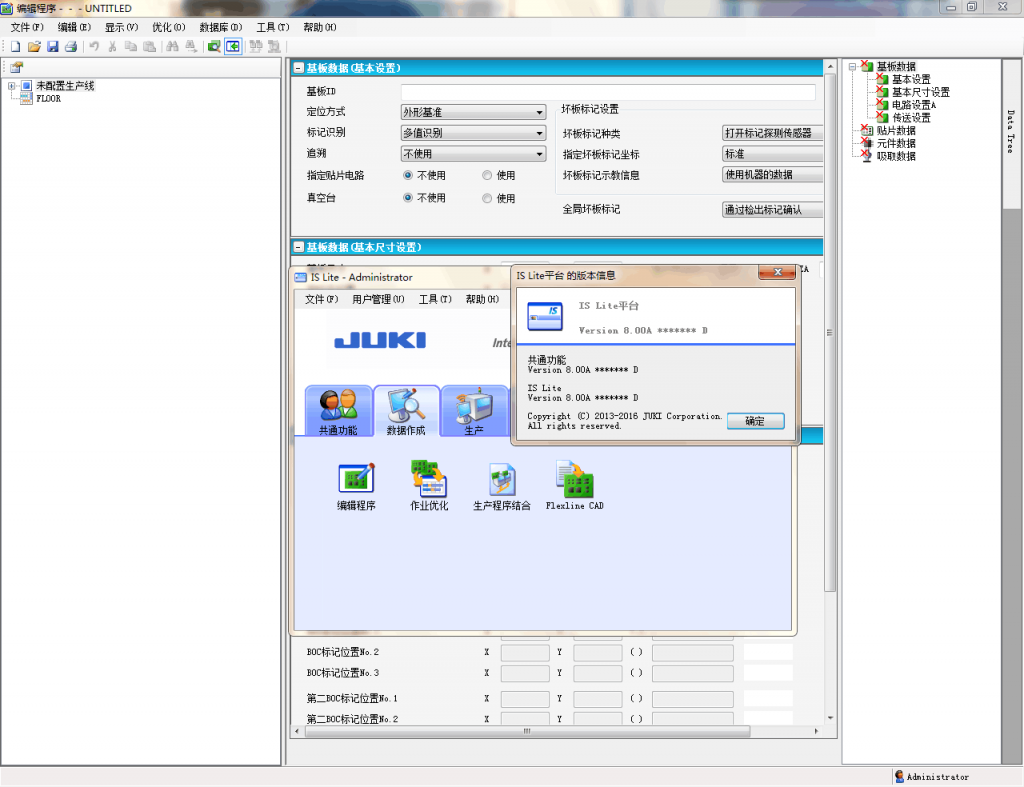
Task: Expand 未配置生产线 tree node
Action: click(x=12, y=86)
